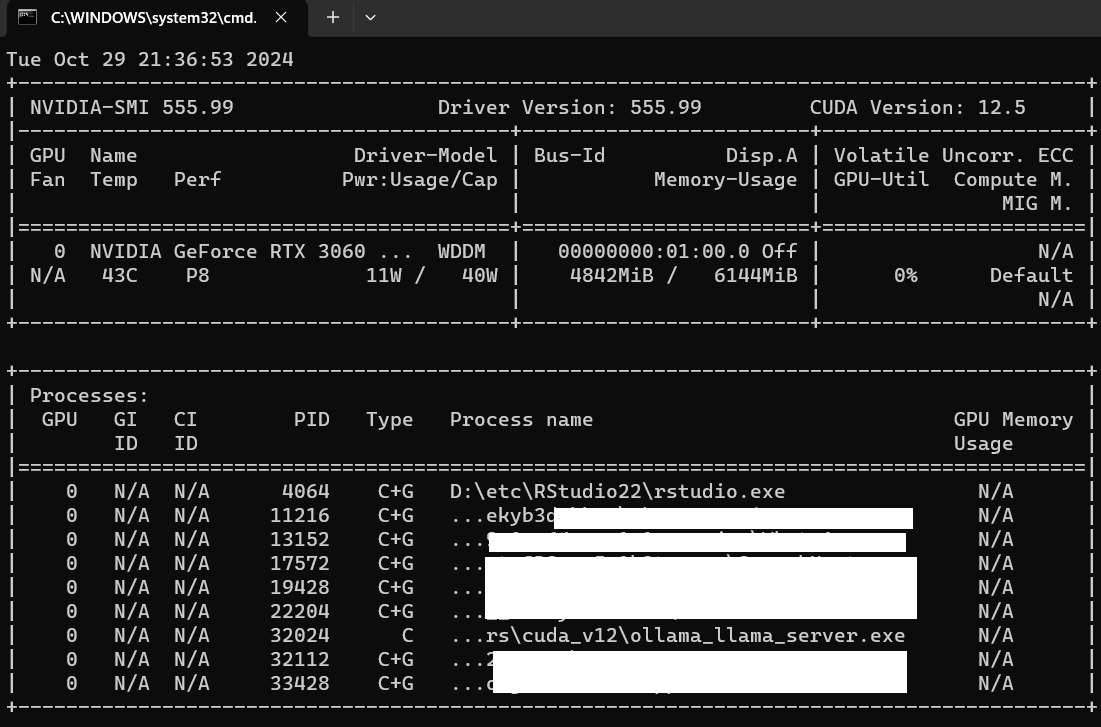Click the Type value C for PID 32024

[x=407, y=636]
